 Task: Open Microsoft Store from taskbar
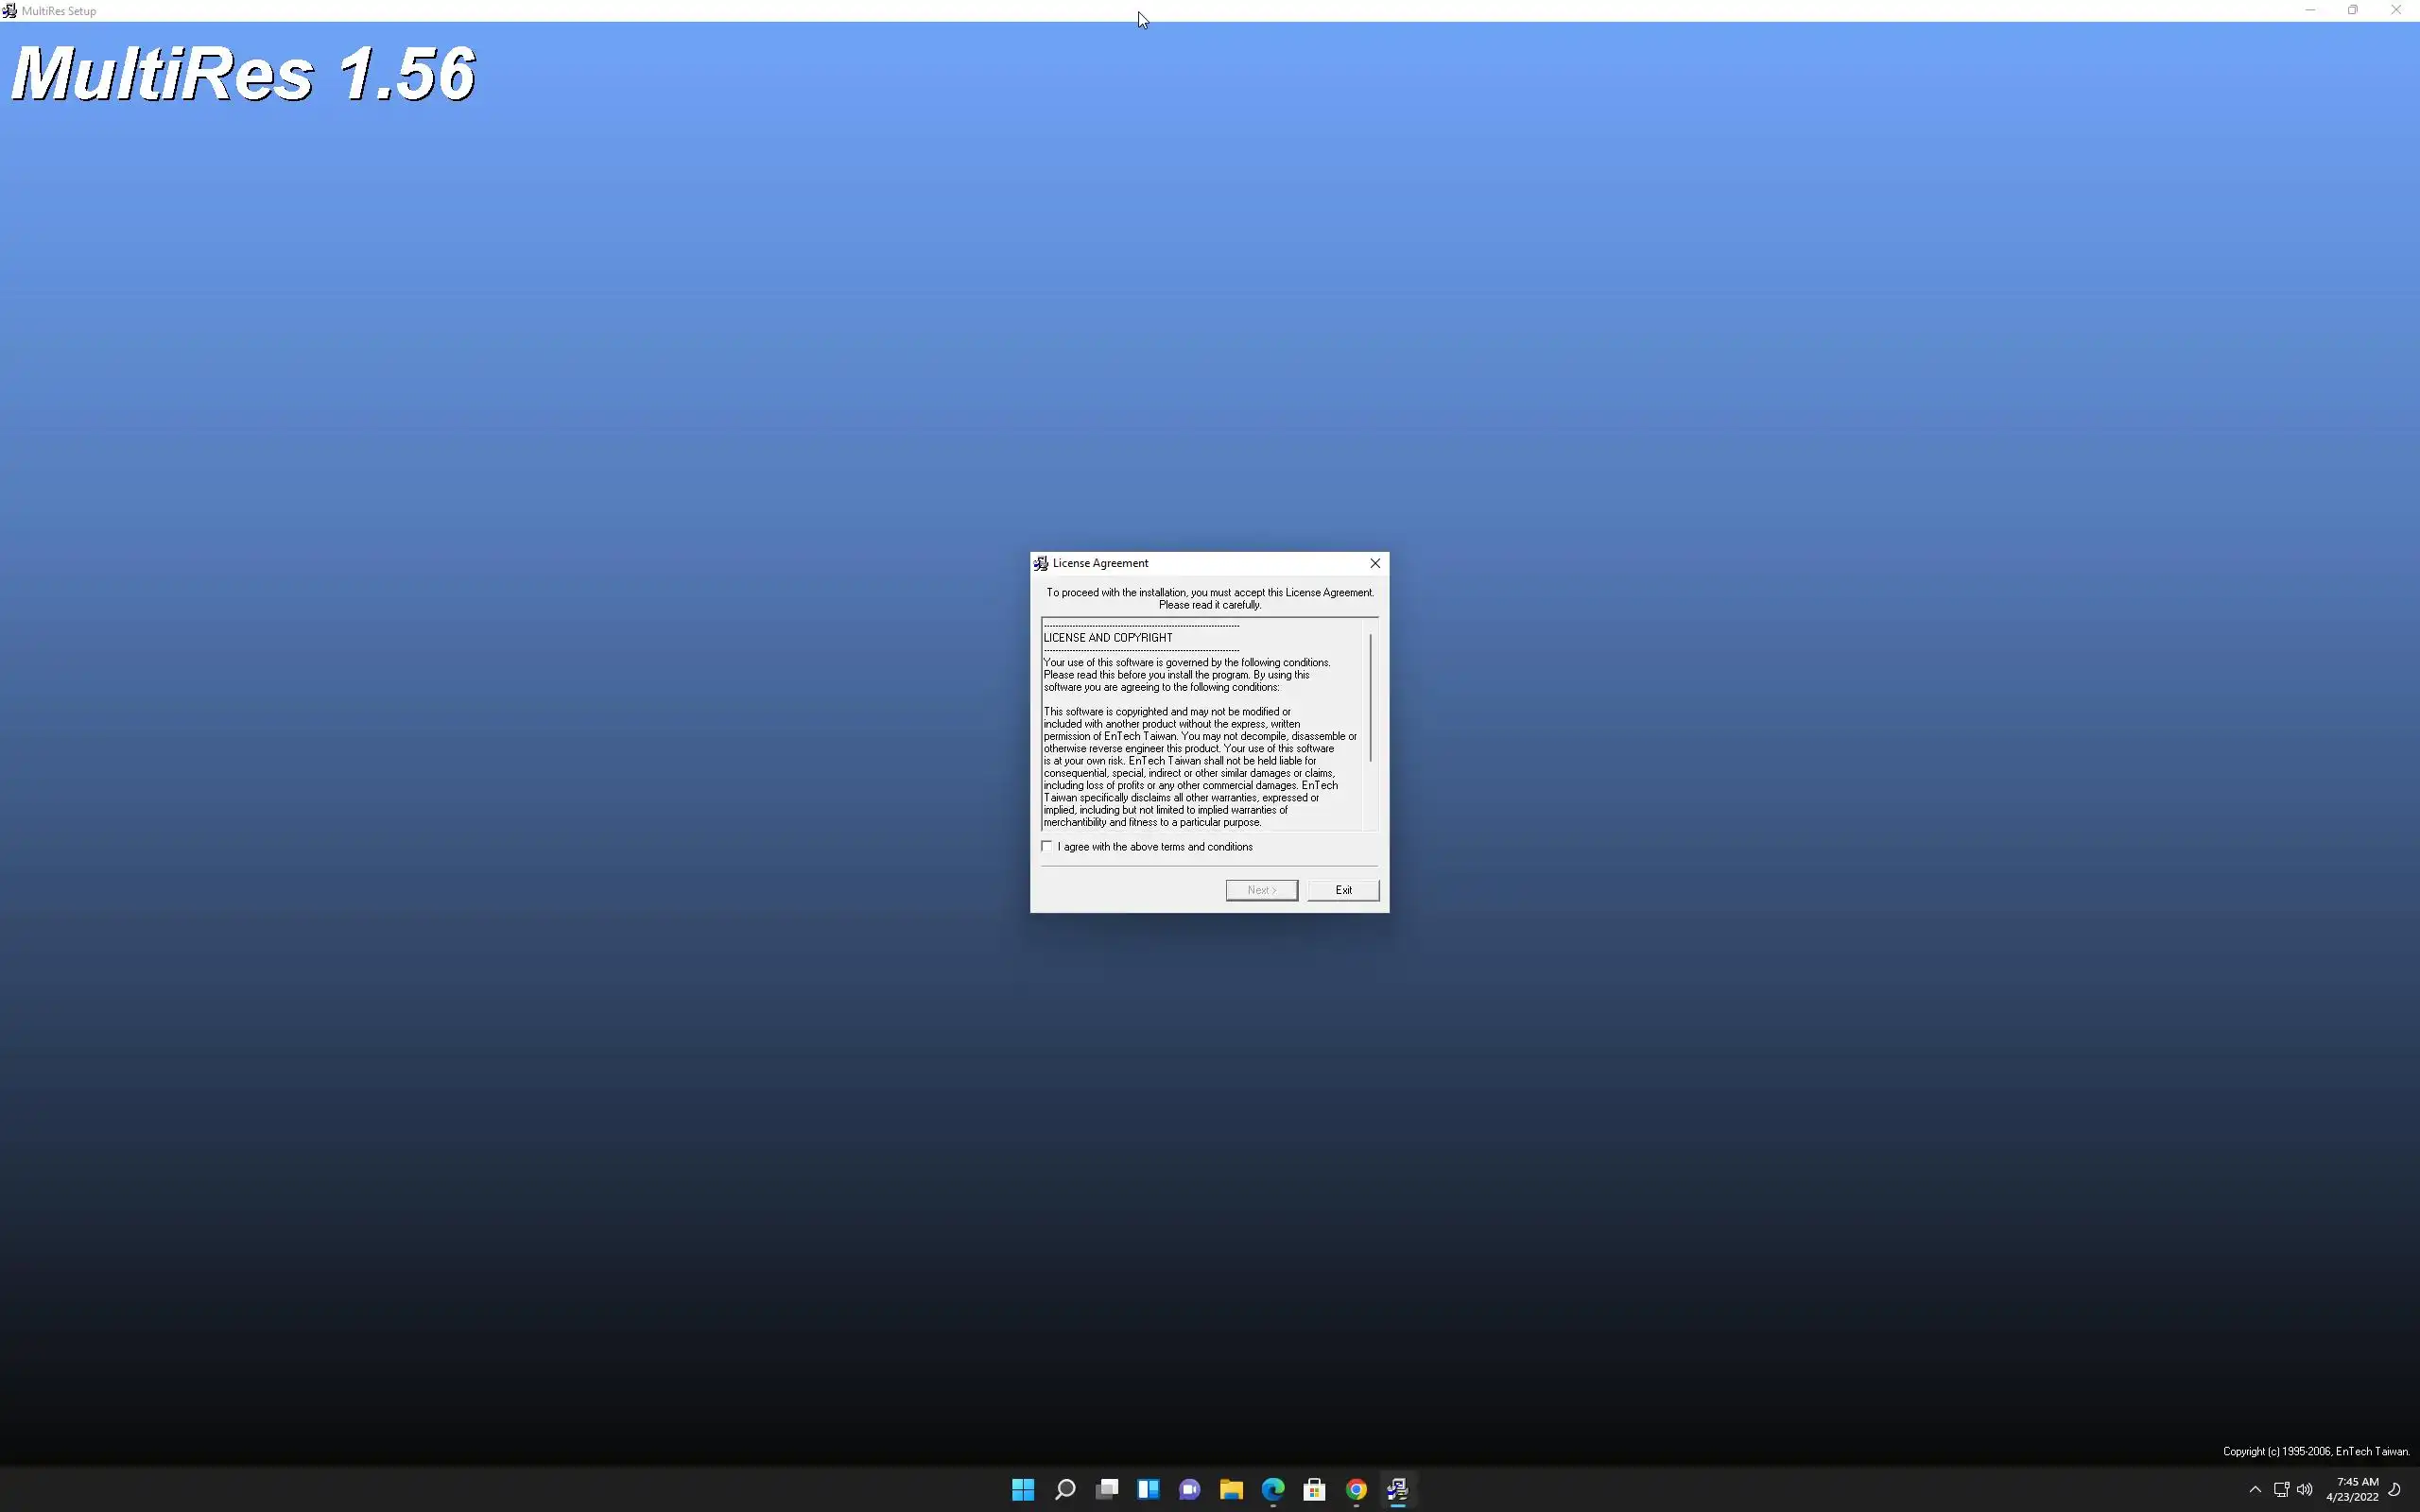click(1314, 1489)
